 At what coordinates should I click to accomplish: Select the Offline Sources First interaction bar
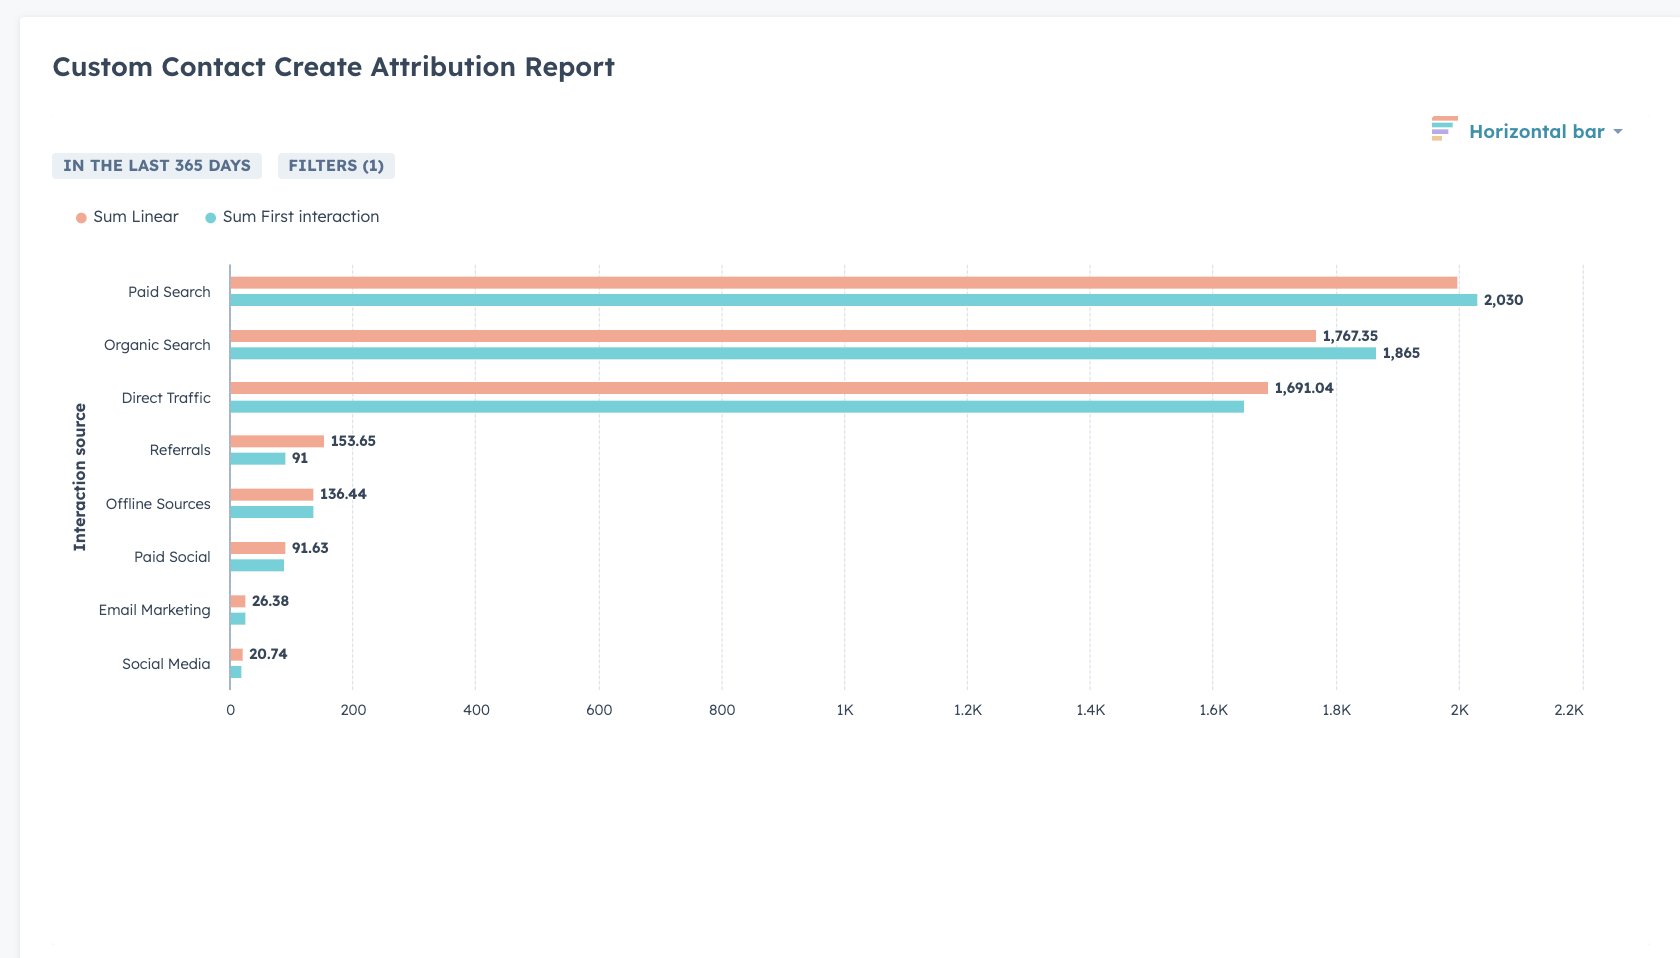click(272, 512)
